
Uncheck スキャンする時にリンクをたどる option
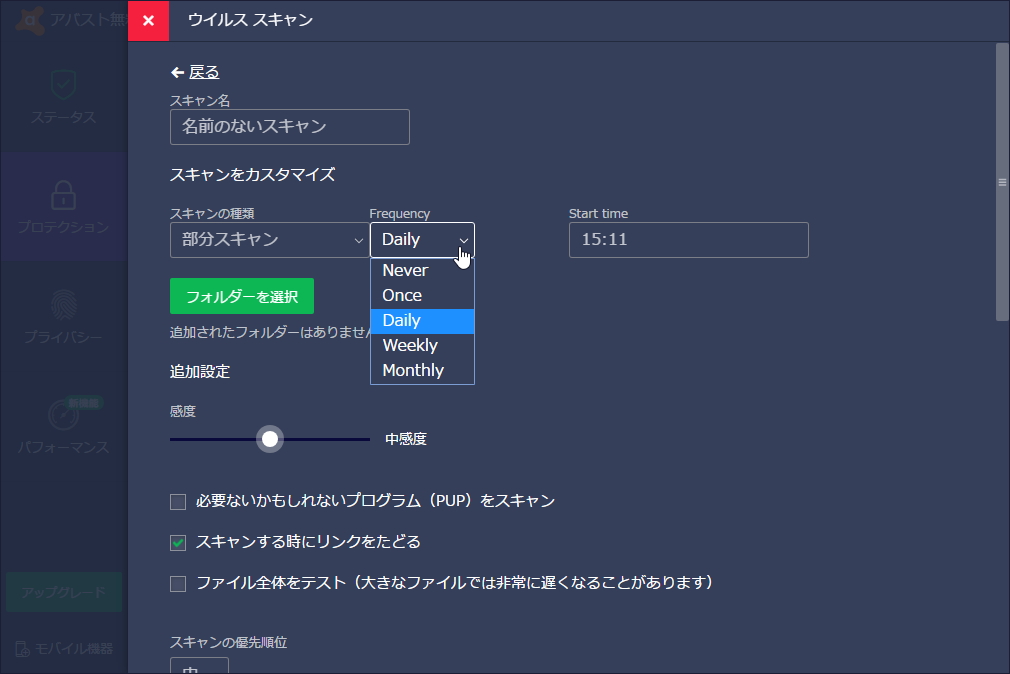178,541
